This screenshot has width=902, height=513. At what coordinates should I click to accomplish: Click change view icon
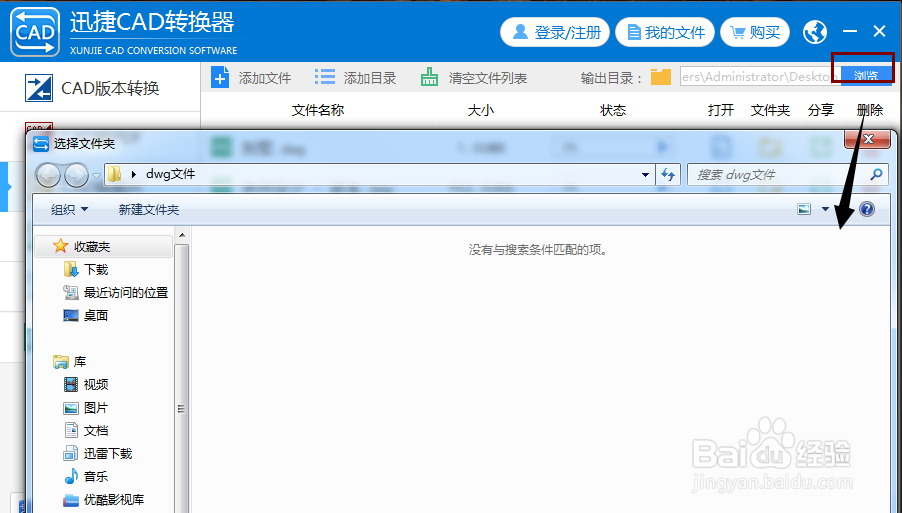tap(804, 209)
